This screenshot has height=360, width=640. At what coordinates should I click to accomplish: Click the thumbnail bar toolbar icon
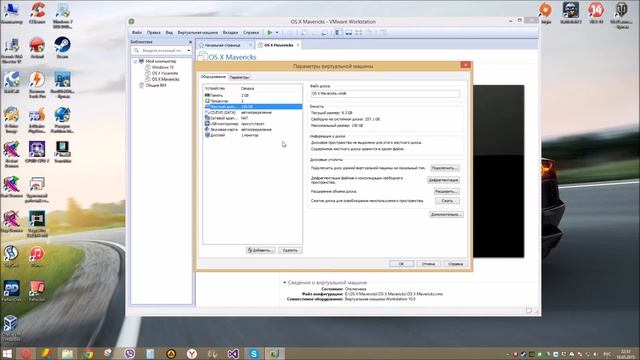[349, 33]
